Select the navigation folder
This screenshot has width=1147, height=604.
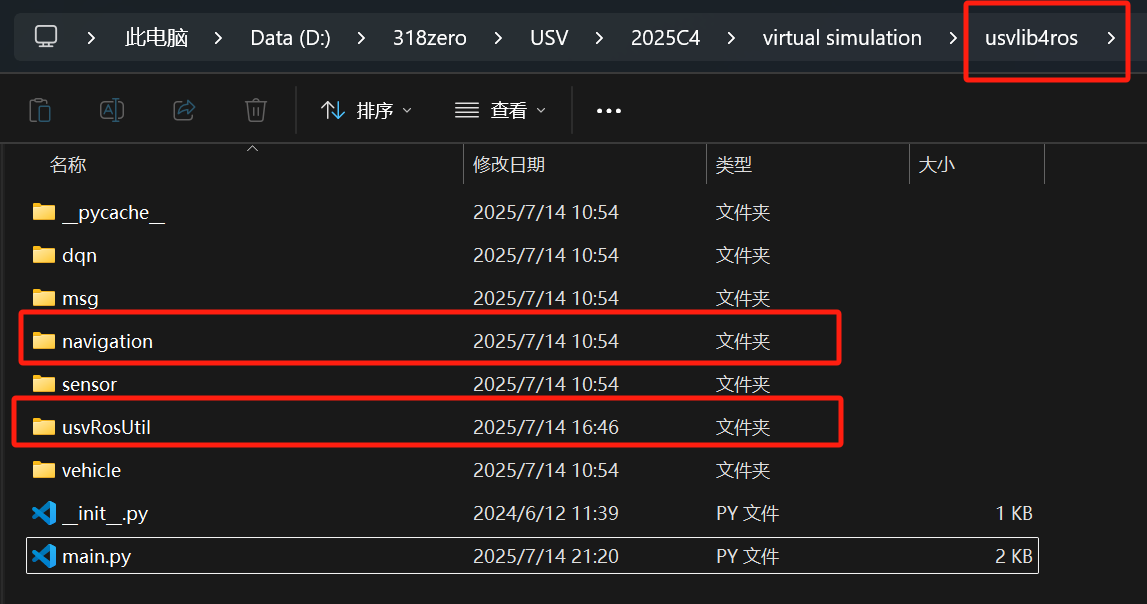point(107,341)
